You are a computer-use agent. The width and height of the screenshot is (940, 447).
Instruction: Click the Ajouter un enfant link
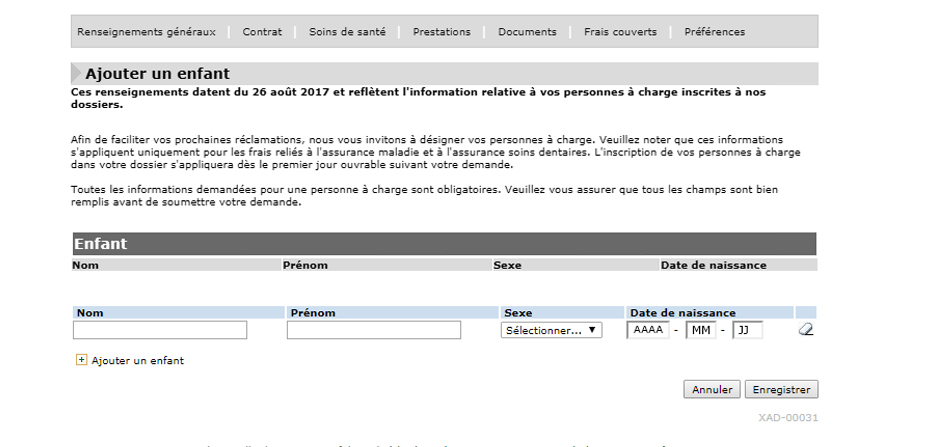click(x=138, y=361)
